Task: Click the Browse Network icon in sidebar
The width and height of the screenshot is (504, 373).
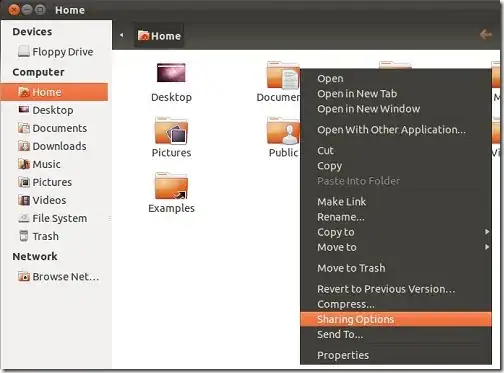Action: click(24, 276)
